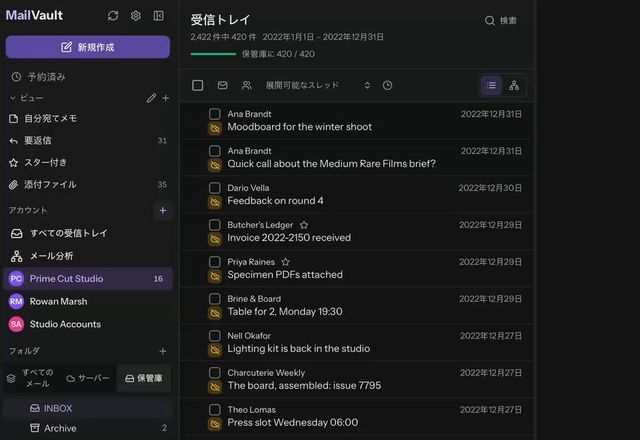Click vault icon on Lighting kit message
640x440 pixels.
pyautogui.click(x=215, y=350)
